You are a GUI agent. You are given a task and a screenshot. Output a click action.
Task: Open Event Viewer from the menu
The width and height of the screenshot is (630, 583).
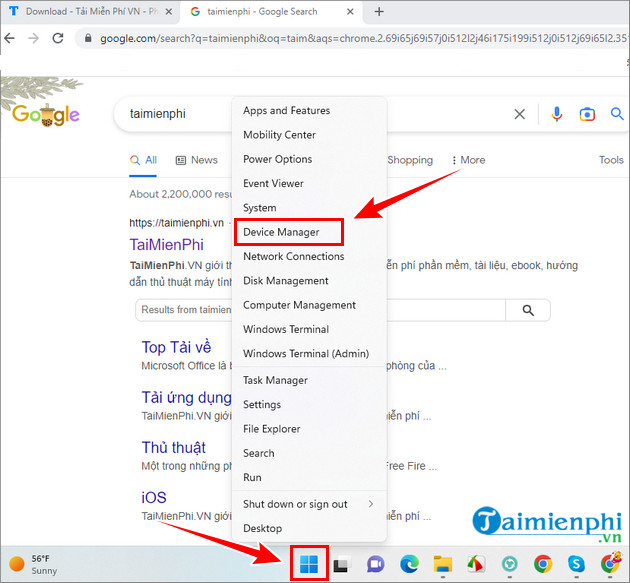pyautogui.click(x=309, y=184)
